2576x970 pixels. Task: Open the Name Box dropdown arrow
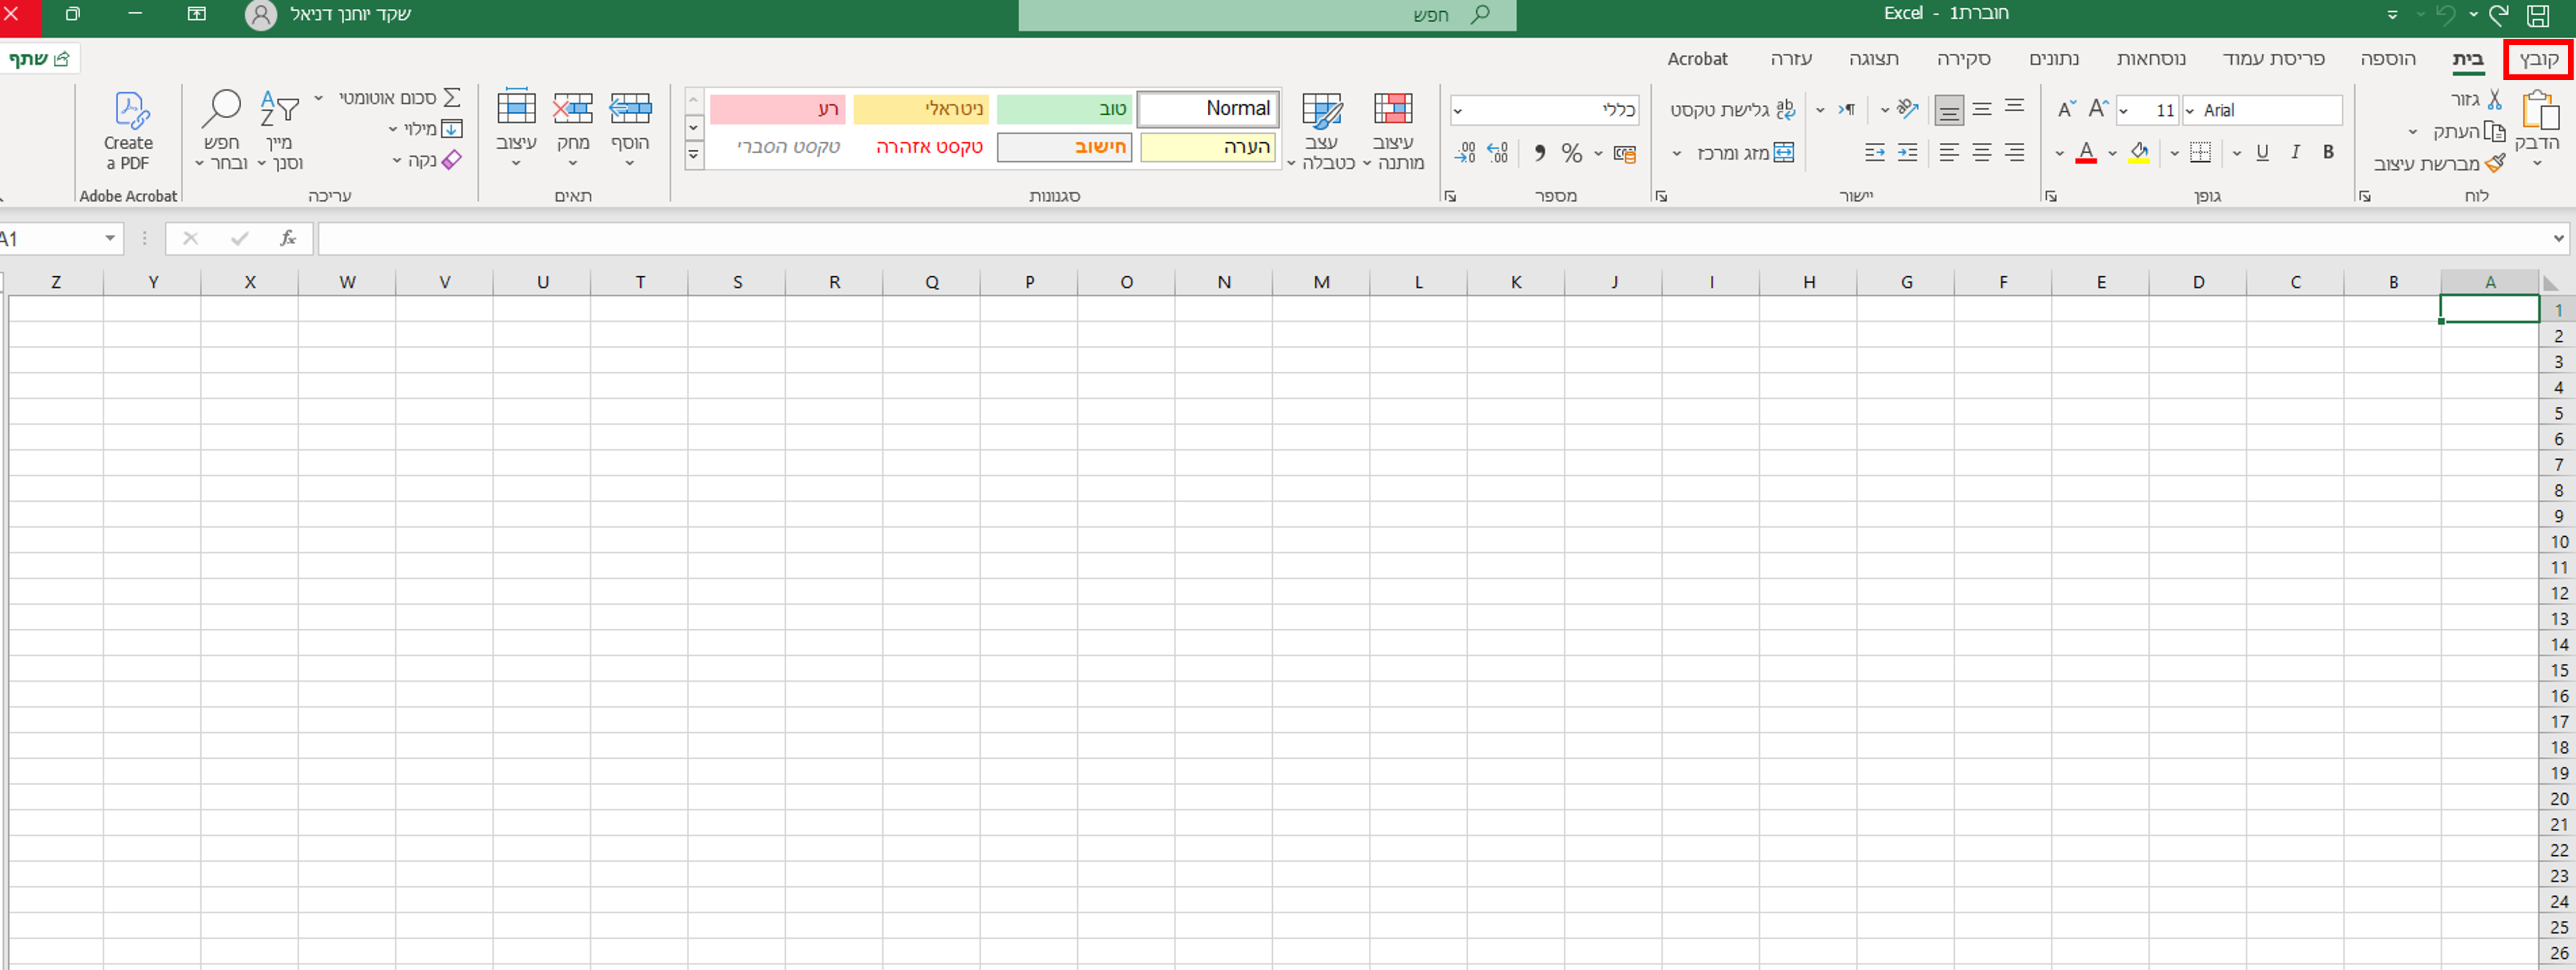coord(110,238)
